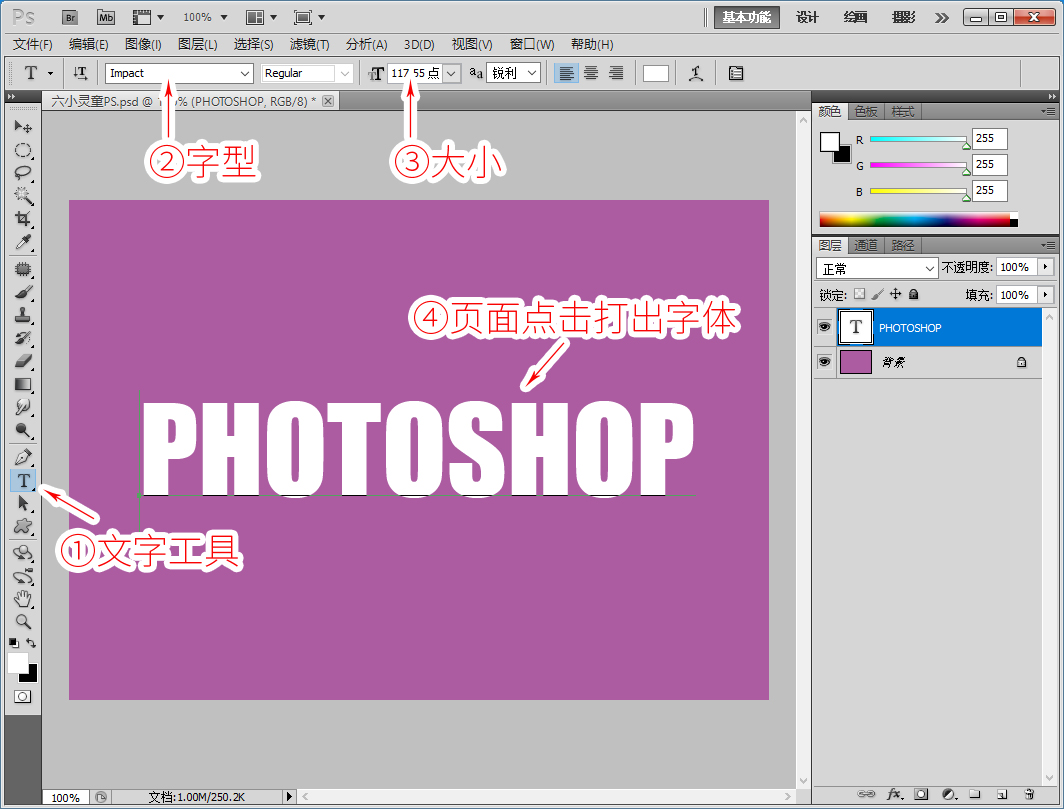Switch to the 通道 tab
Viewport: 1064px width, 809px height.
pyautogui.click(x=866, y=245)
